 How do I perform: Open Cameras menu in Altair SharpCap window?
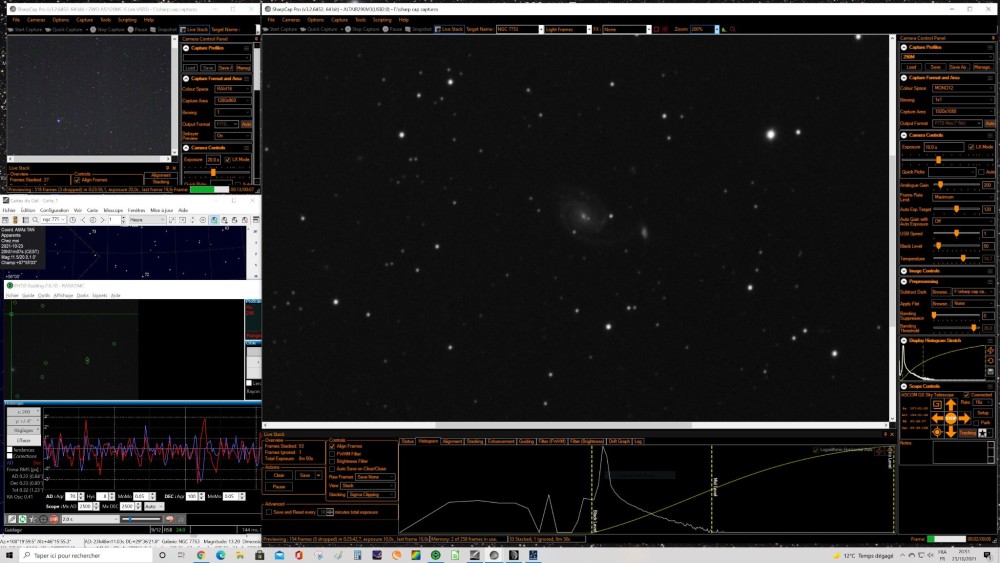tap(291, 20)
